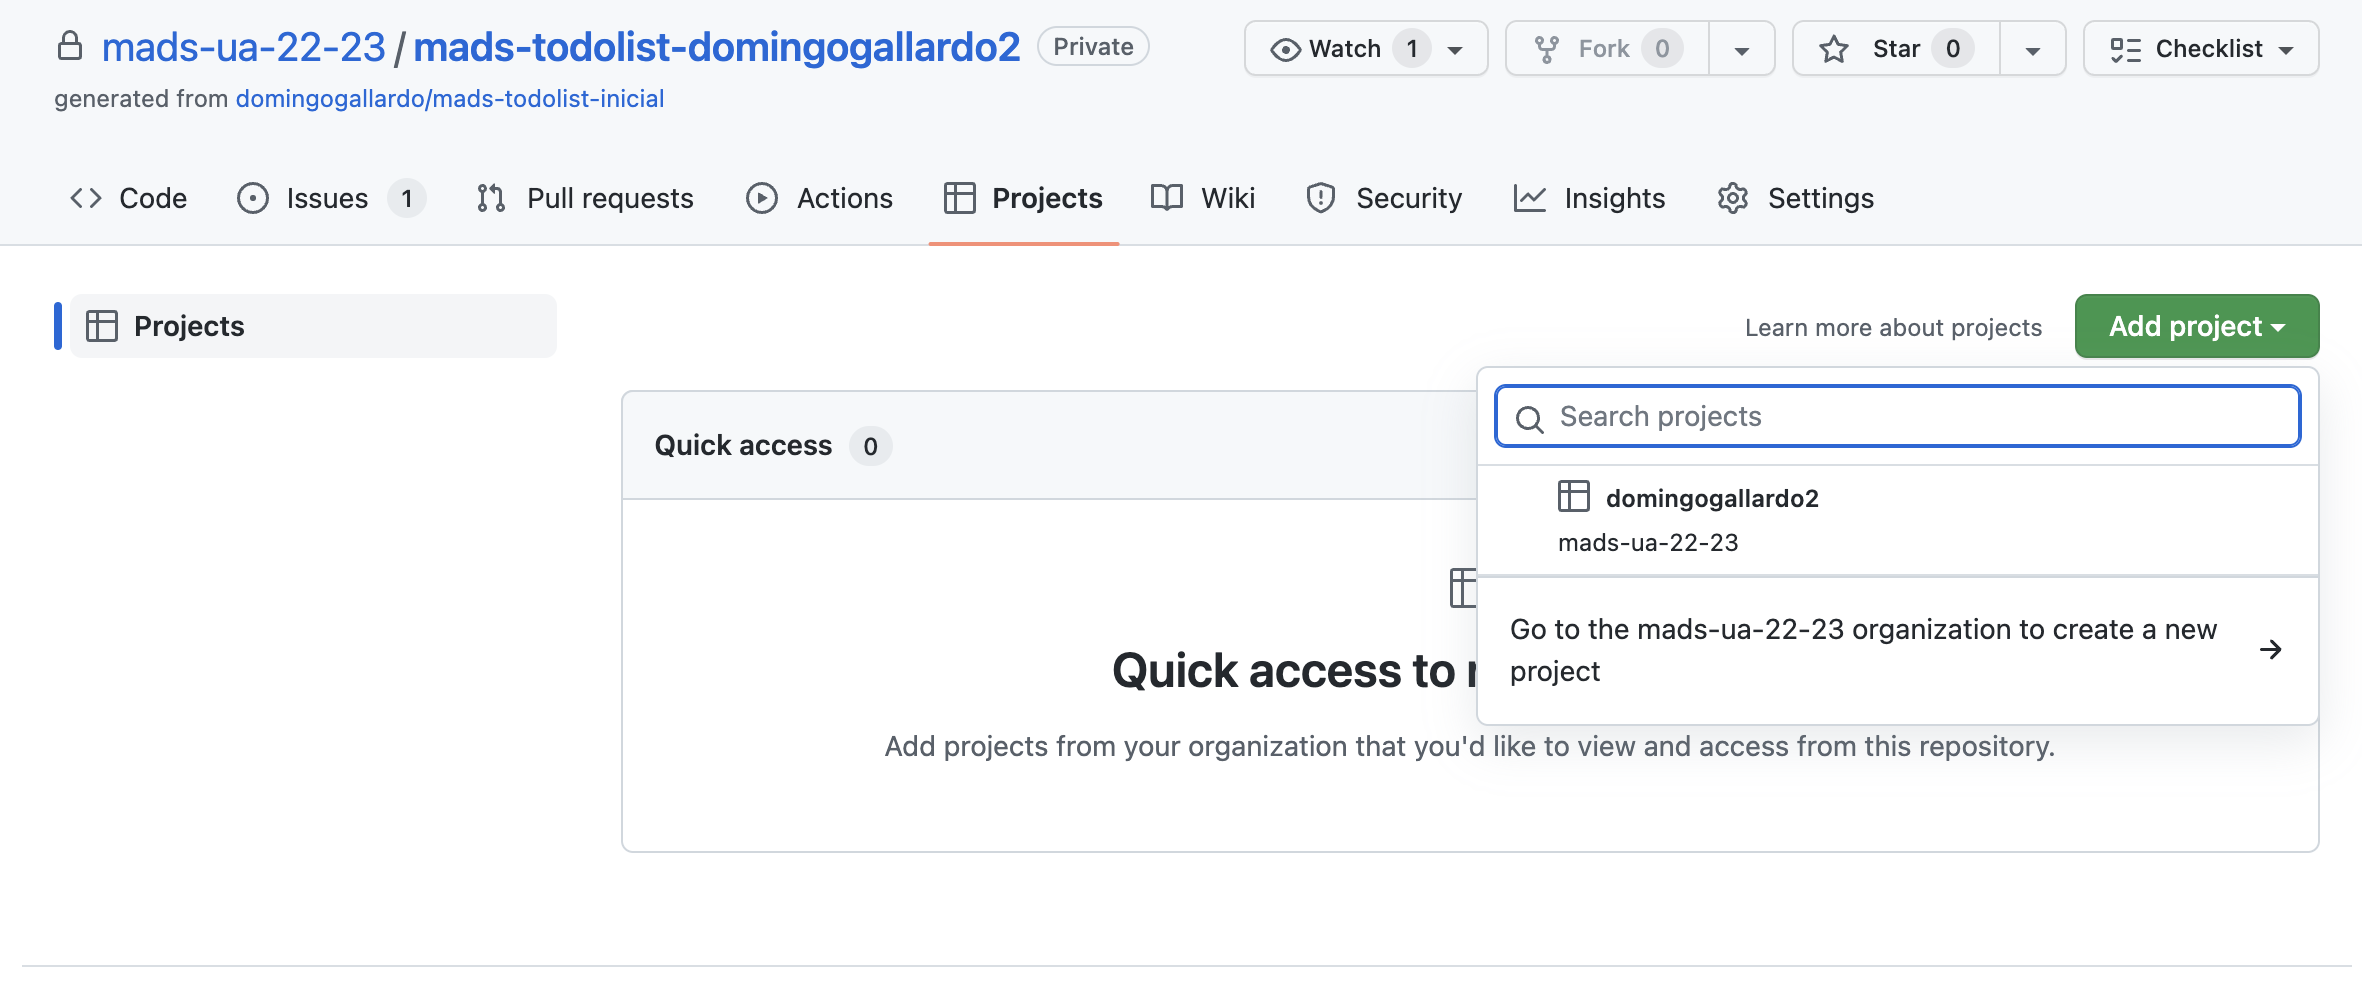
Task: Select Projects in the left sidebar
Action: tap(313, 326)
